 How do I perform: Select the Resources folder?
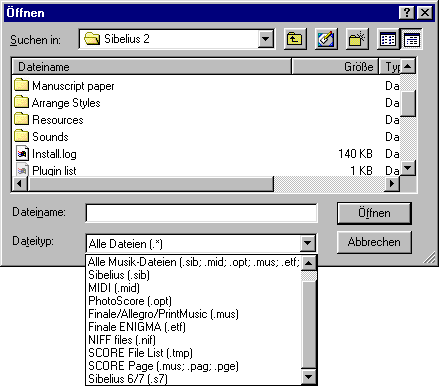point(49,120)
